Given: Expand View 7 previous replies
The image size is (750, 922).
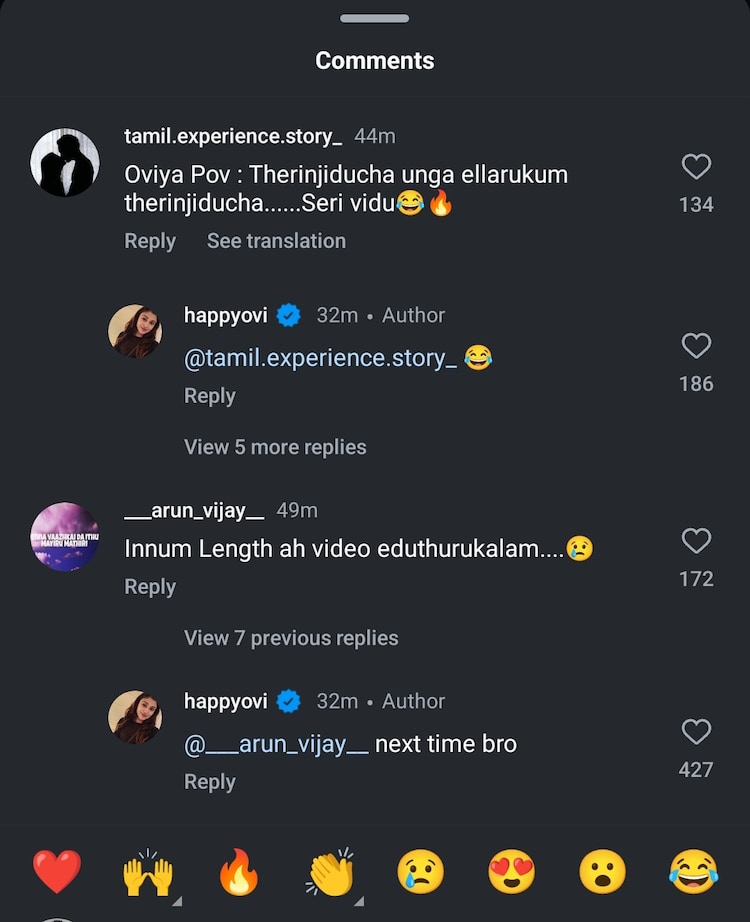Looking at the screenshot, I should click(291, 638).
